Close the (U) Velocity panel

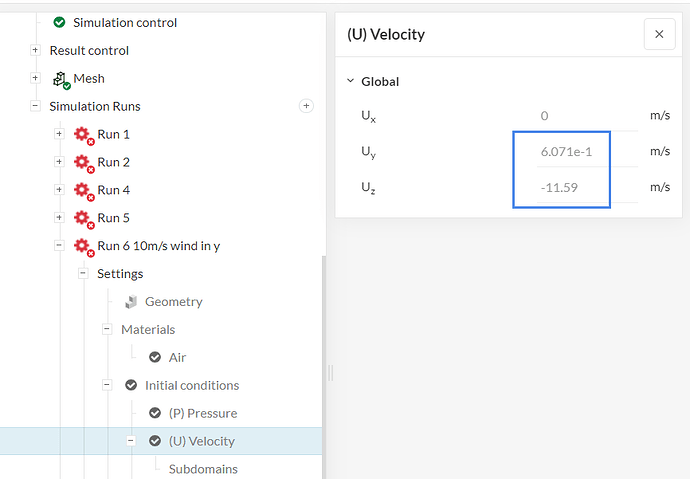[659, 34]
